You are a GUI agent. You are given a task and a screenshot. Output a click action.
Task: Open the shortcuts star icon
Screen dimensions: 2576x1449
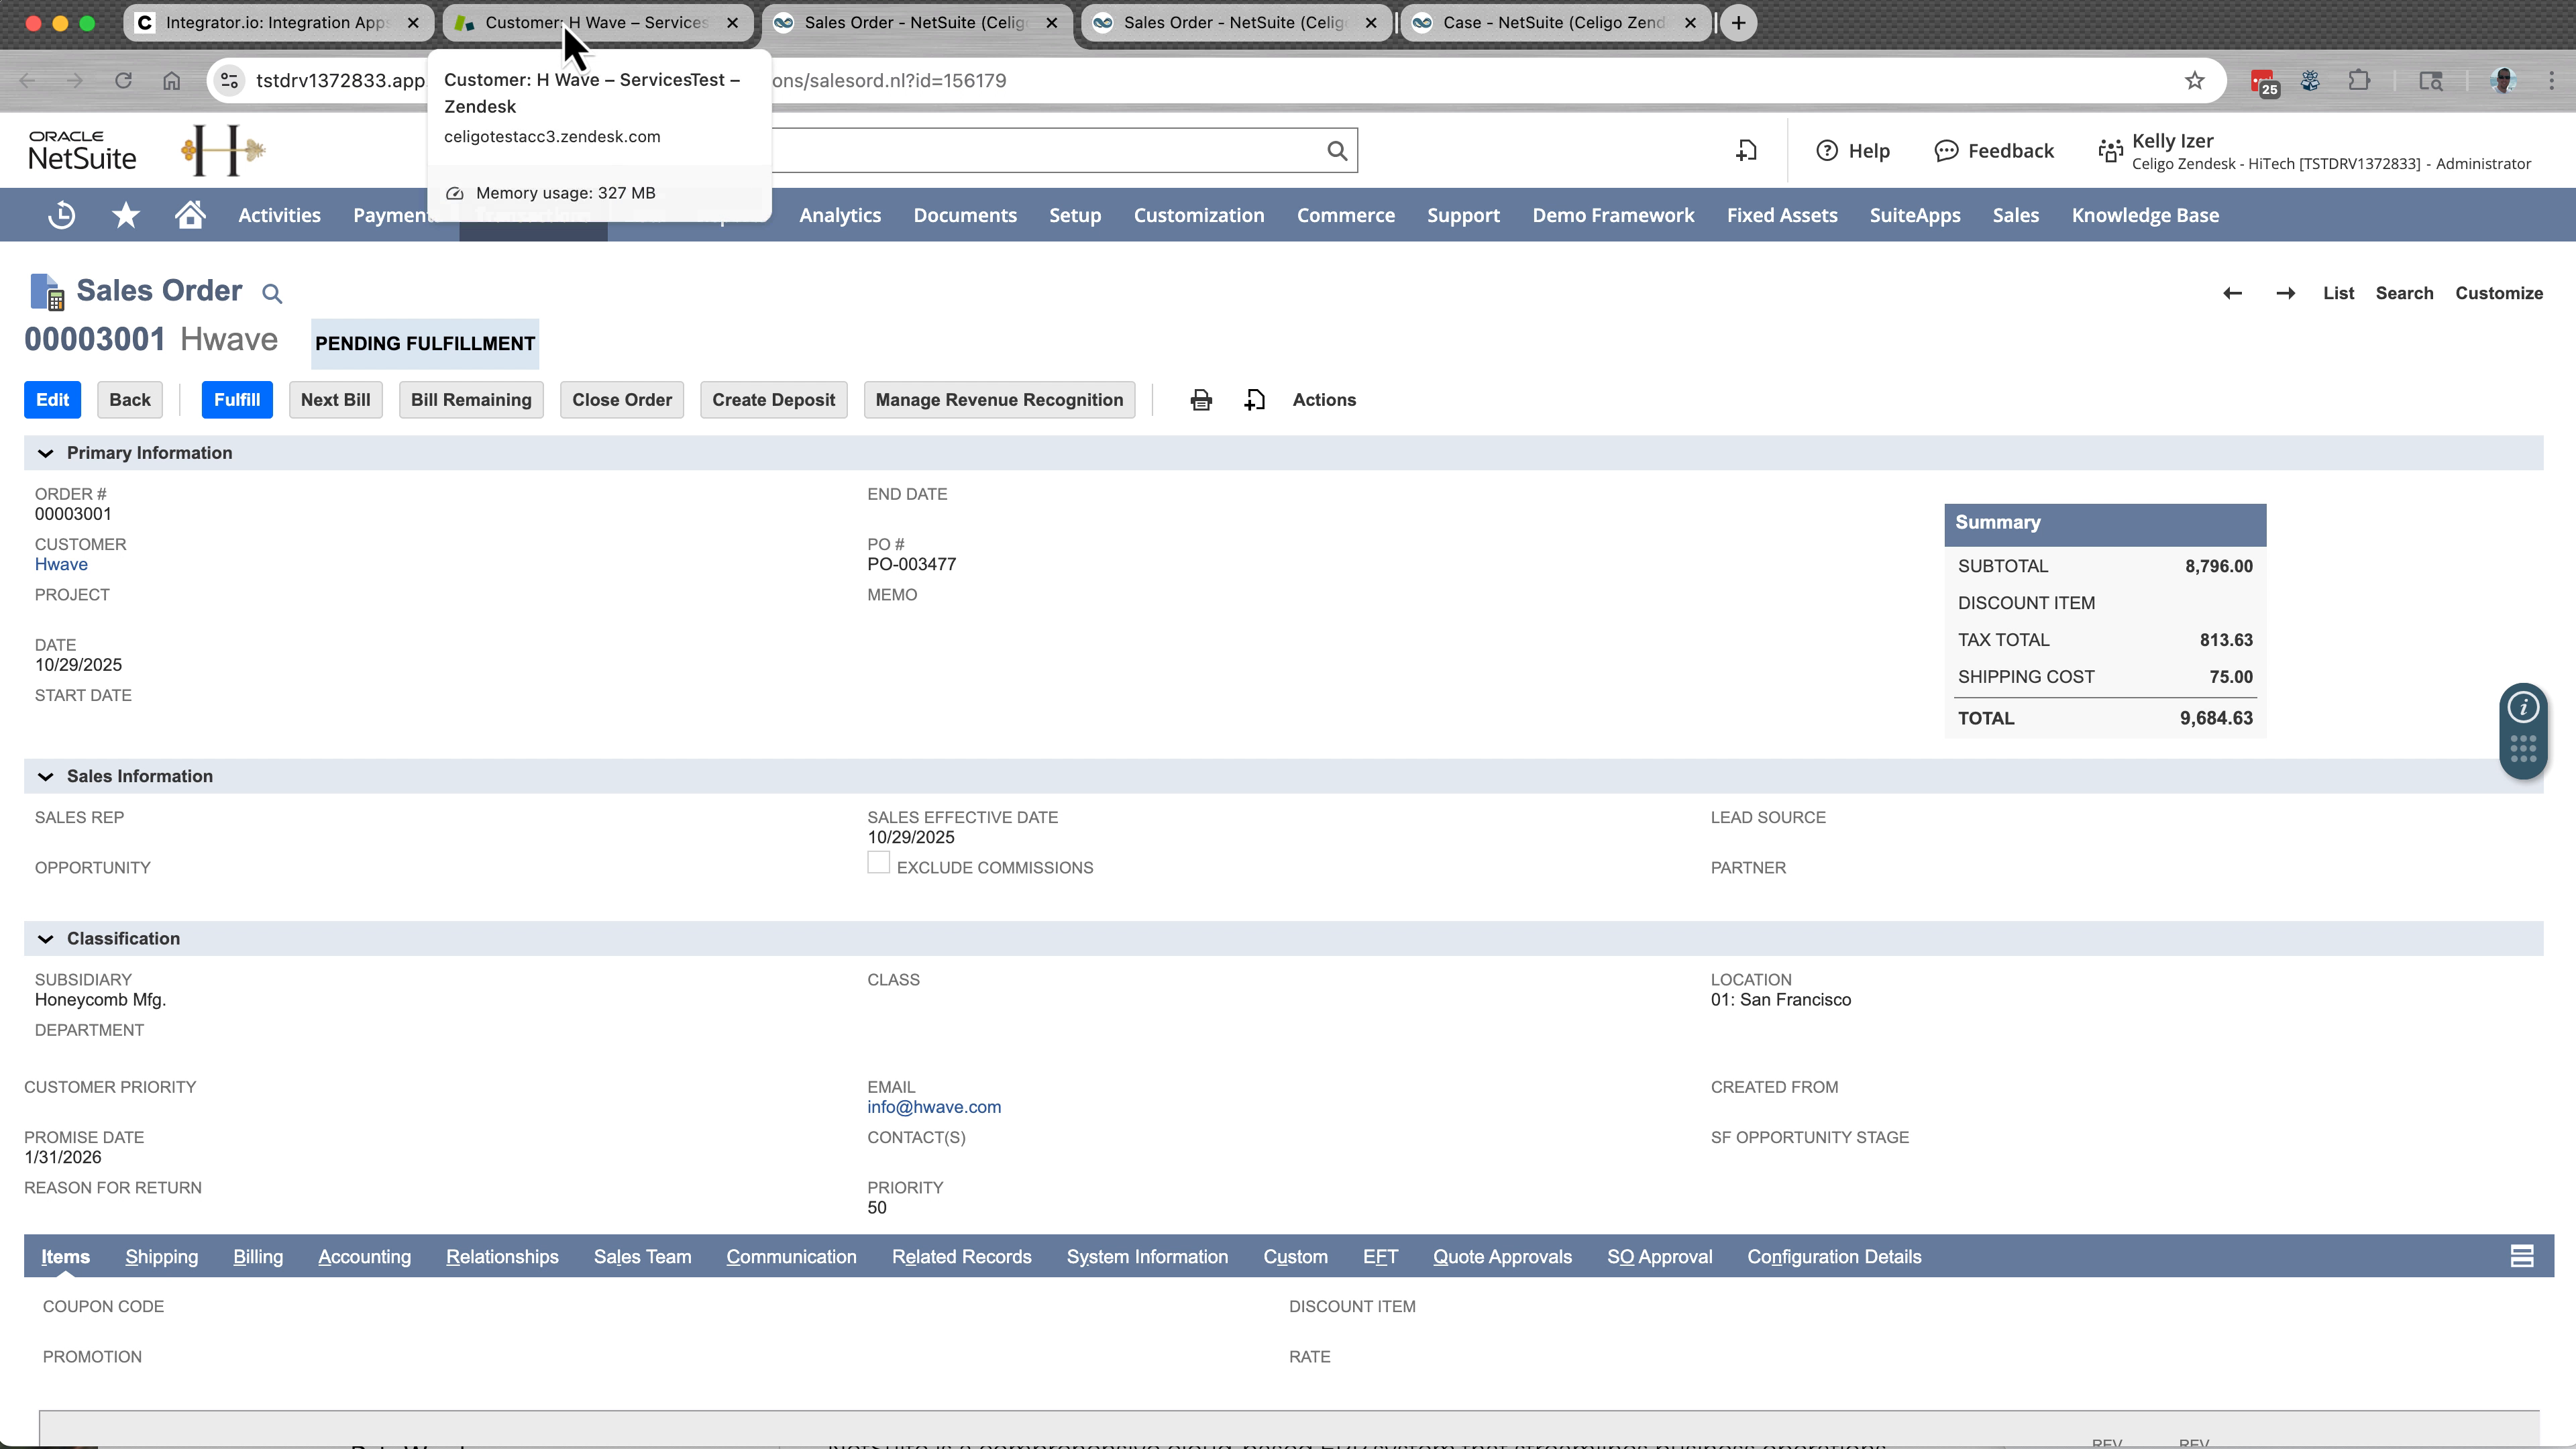point(125,214)
